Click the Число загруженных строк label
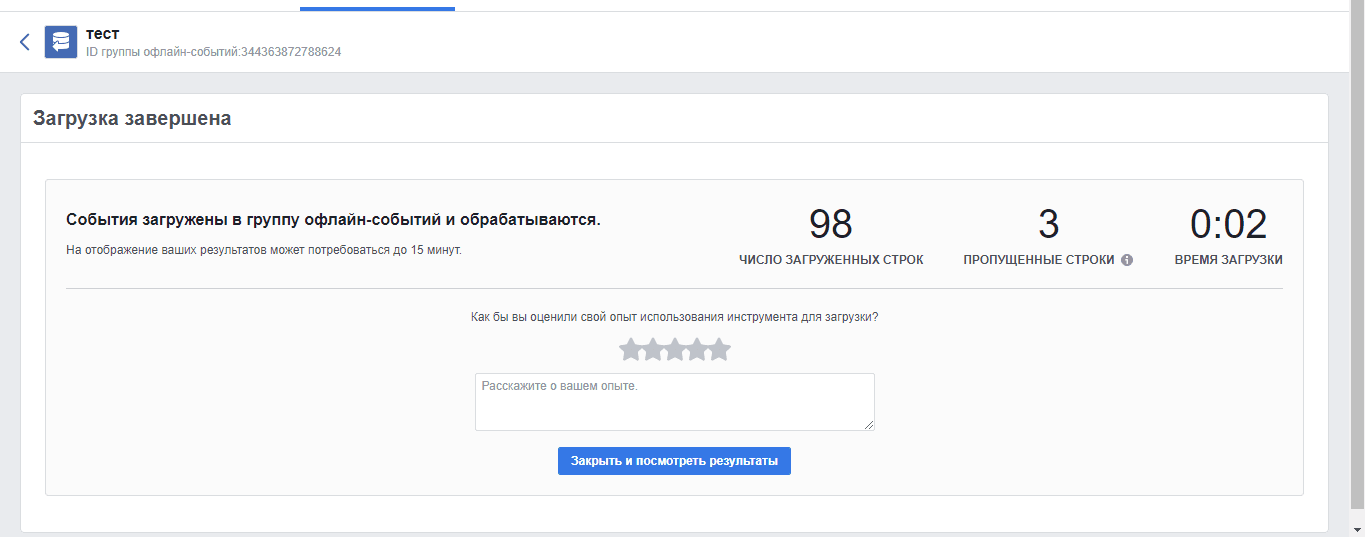 (x=831, y=260)
